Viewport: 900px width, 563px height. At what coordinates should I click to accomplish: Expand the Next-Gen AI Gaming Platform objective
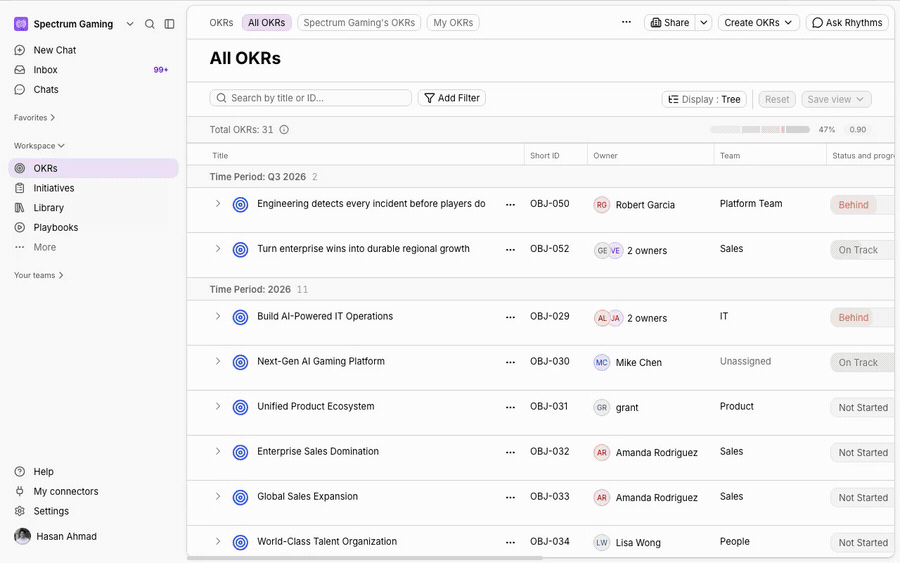coord(218,361)
